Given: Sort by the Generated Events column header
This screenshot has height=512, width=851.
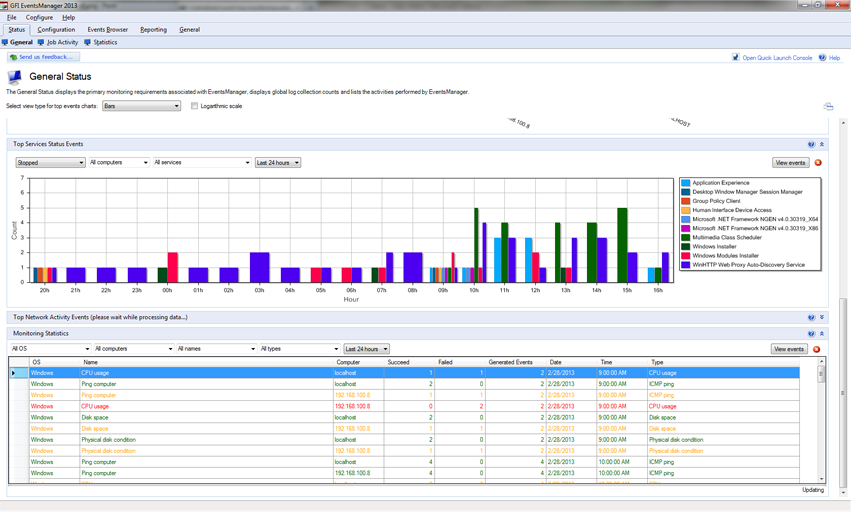Looking at the screenshot, I should click(x=516, y=362).
